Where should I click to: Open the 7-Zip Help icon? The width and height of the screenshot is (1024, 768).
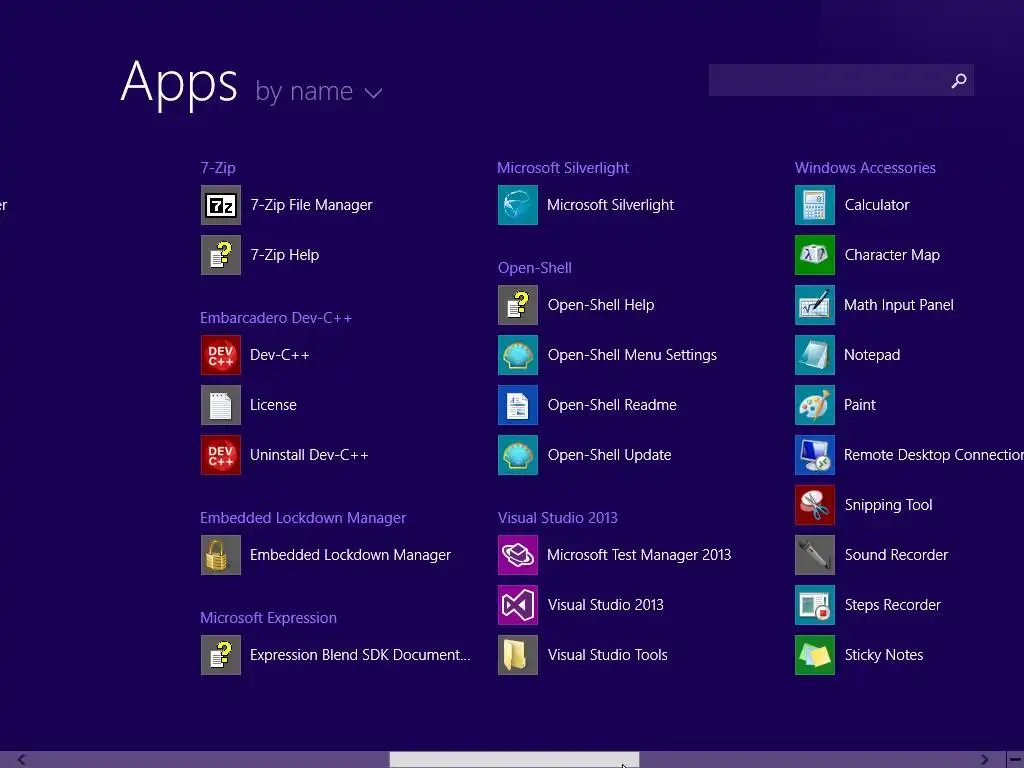coord(221,255)
